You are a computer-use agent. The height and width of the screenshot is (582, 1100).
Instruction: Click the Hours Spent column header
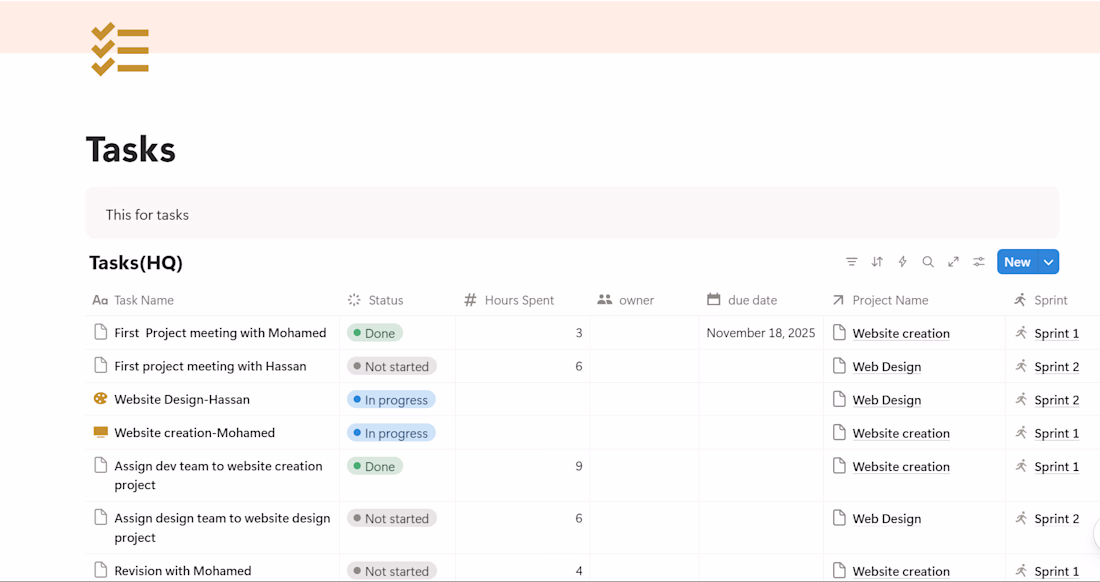(518, 300)
